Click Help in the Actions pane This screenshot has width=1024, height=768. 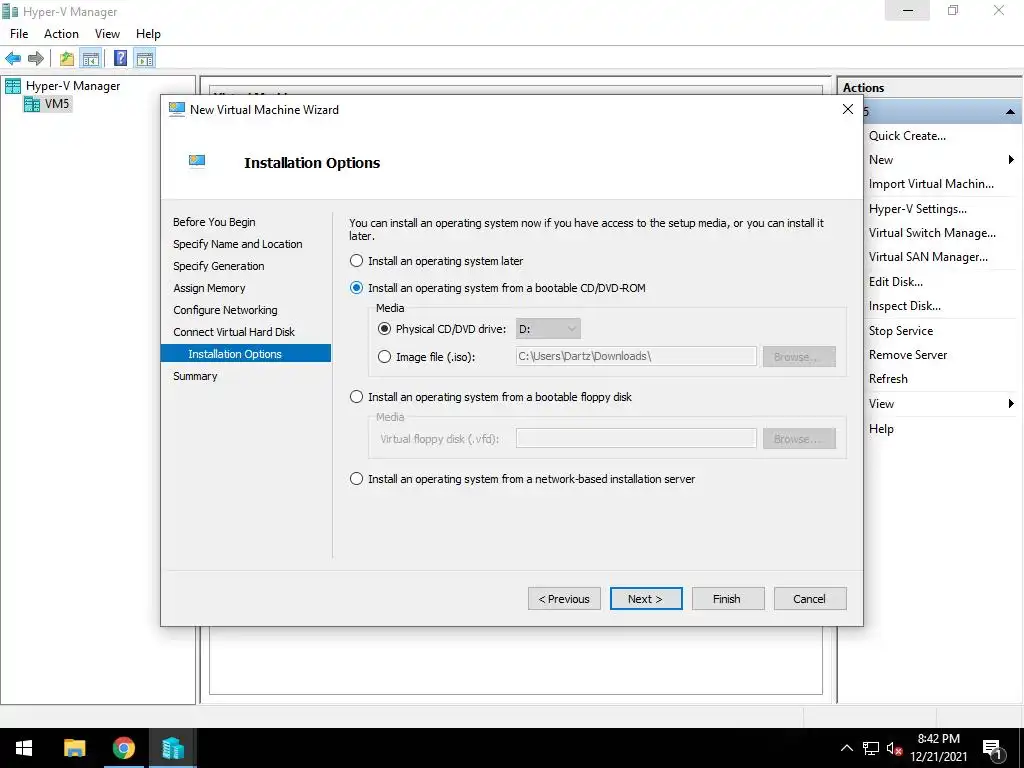881,429
